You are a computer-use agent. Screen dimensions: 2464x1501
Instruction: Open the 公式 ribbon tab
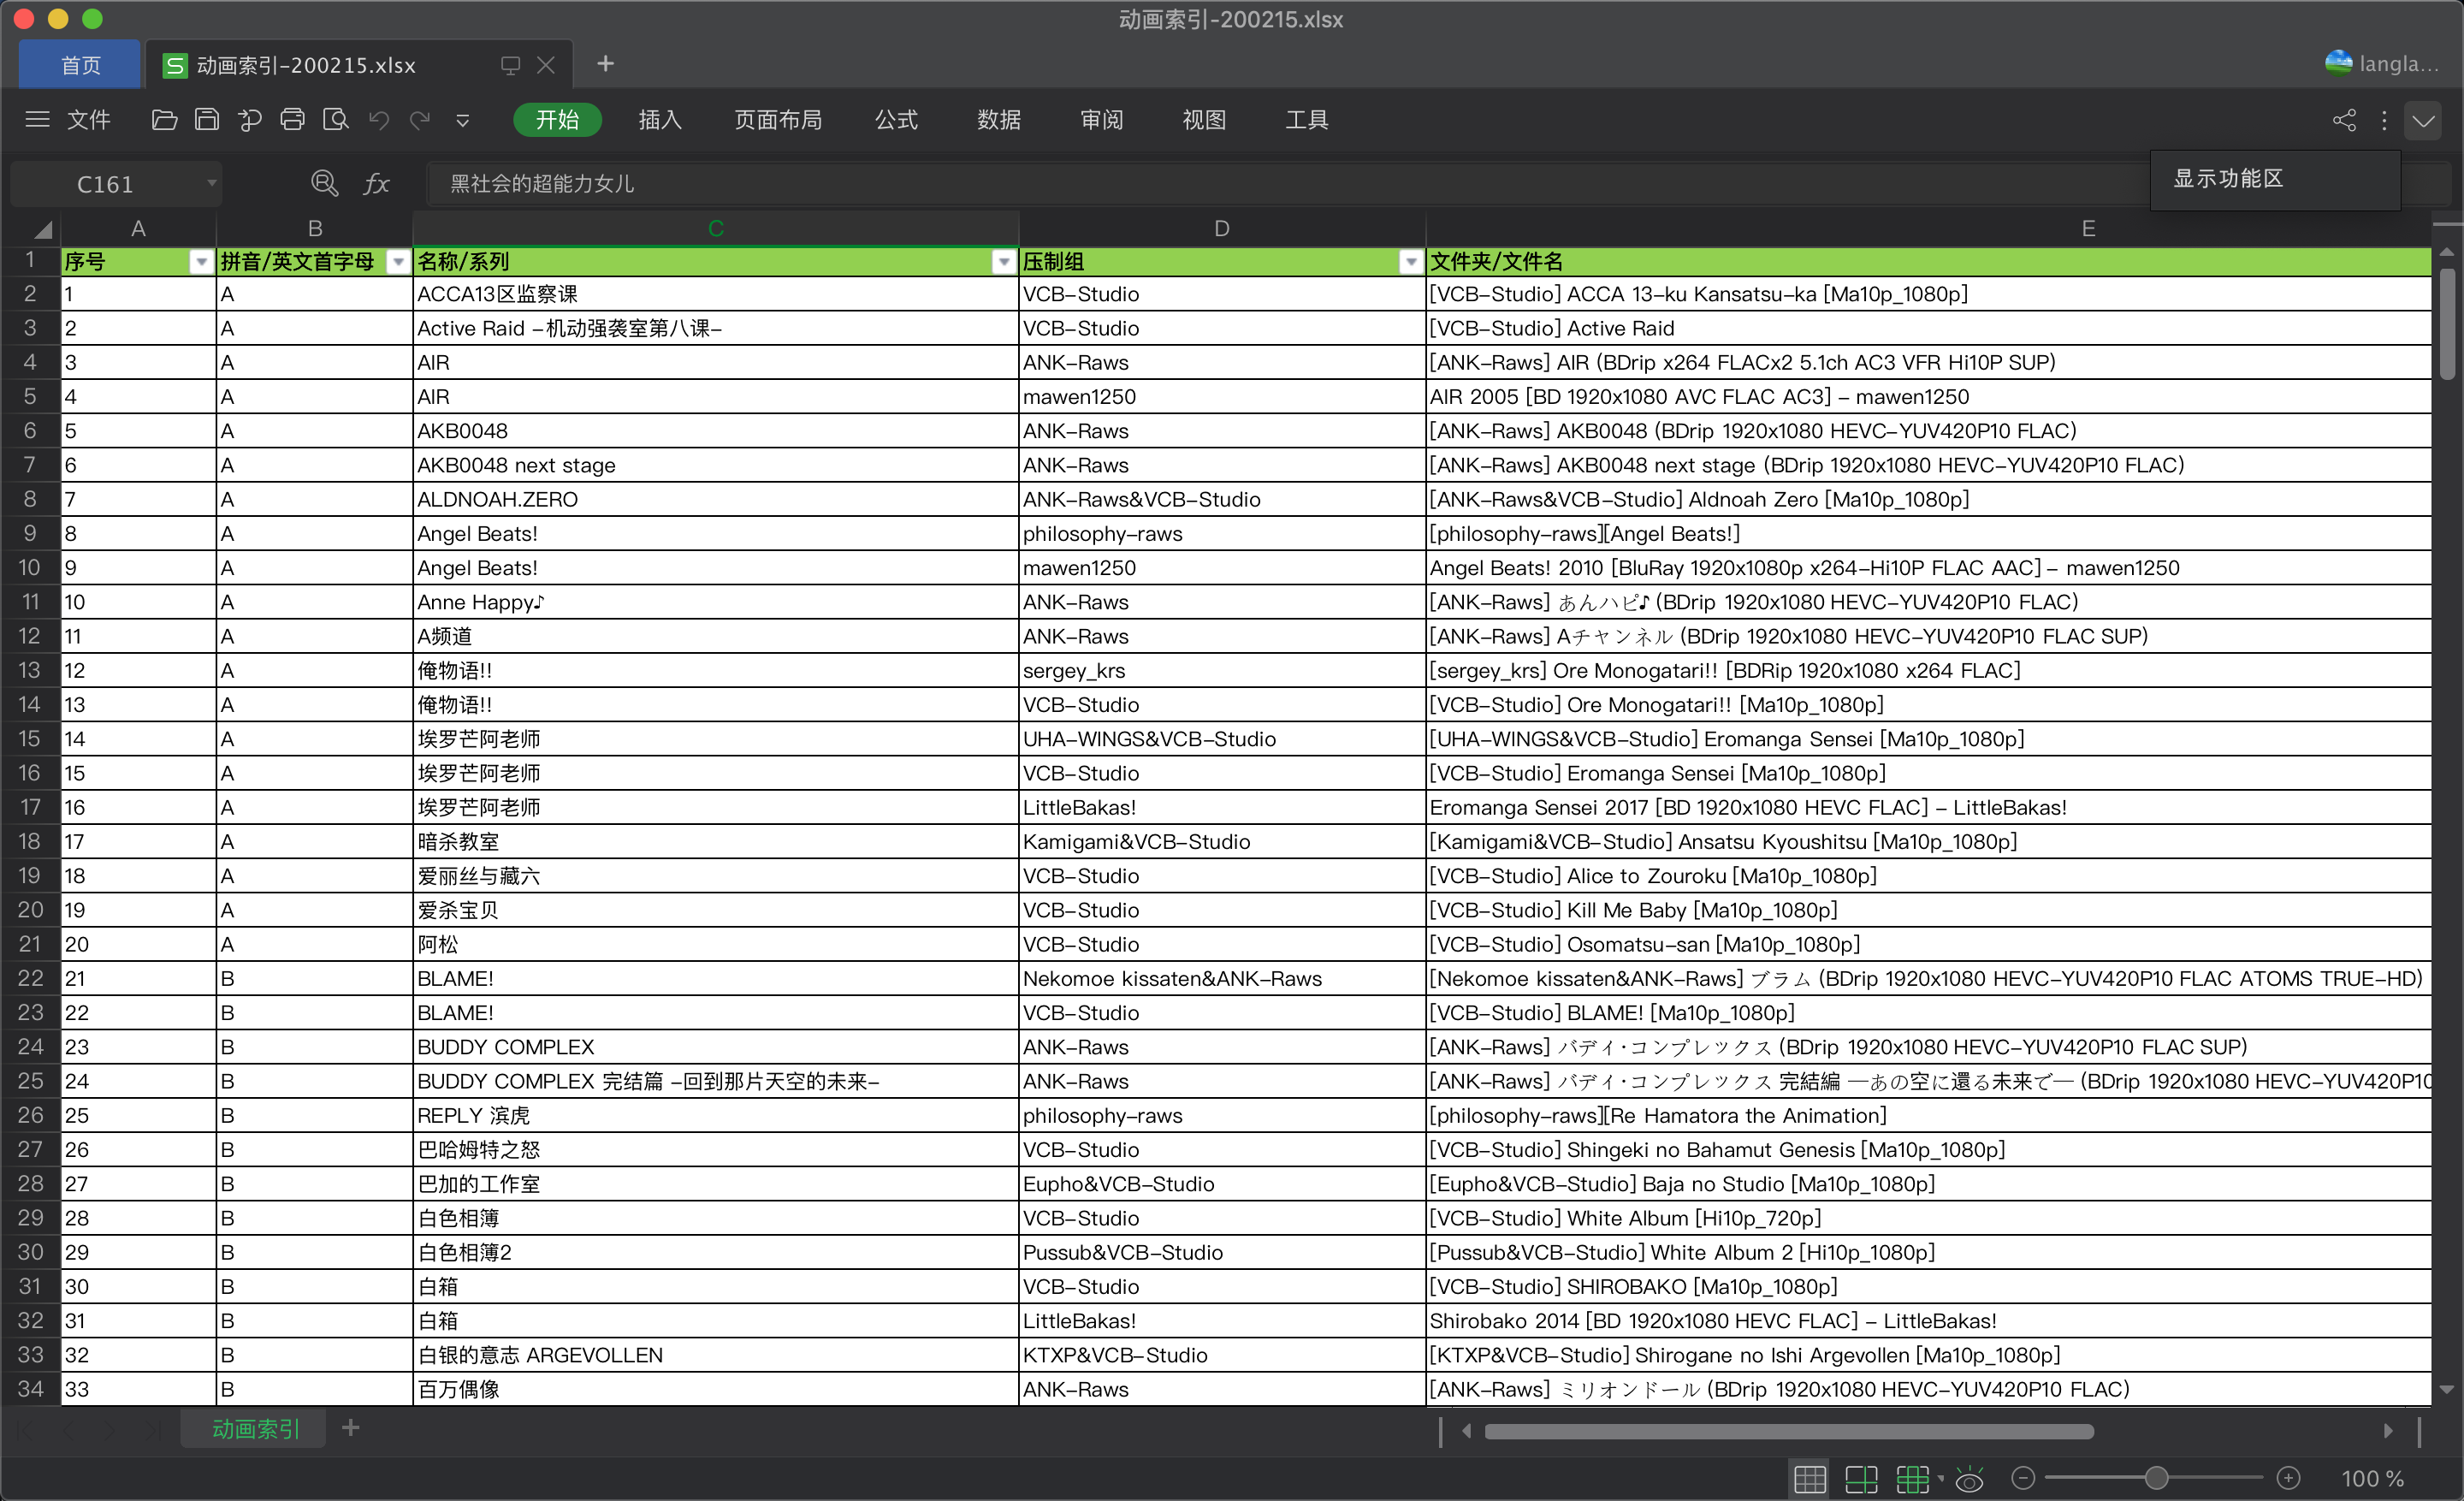point(896,120)
